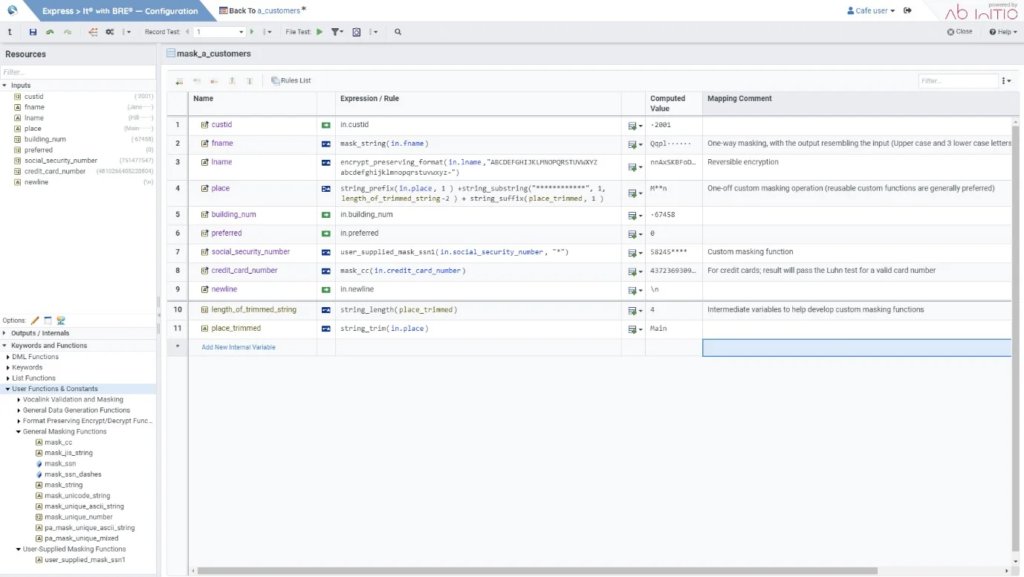Go to next Record Test record
The image size is (1024, 577).
tap(252, 32)
